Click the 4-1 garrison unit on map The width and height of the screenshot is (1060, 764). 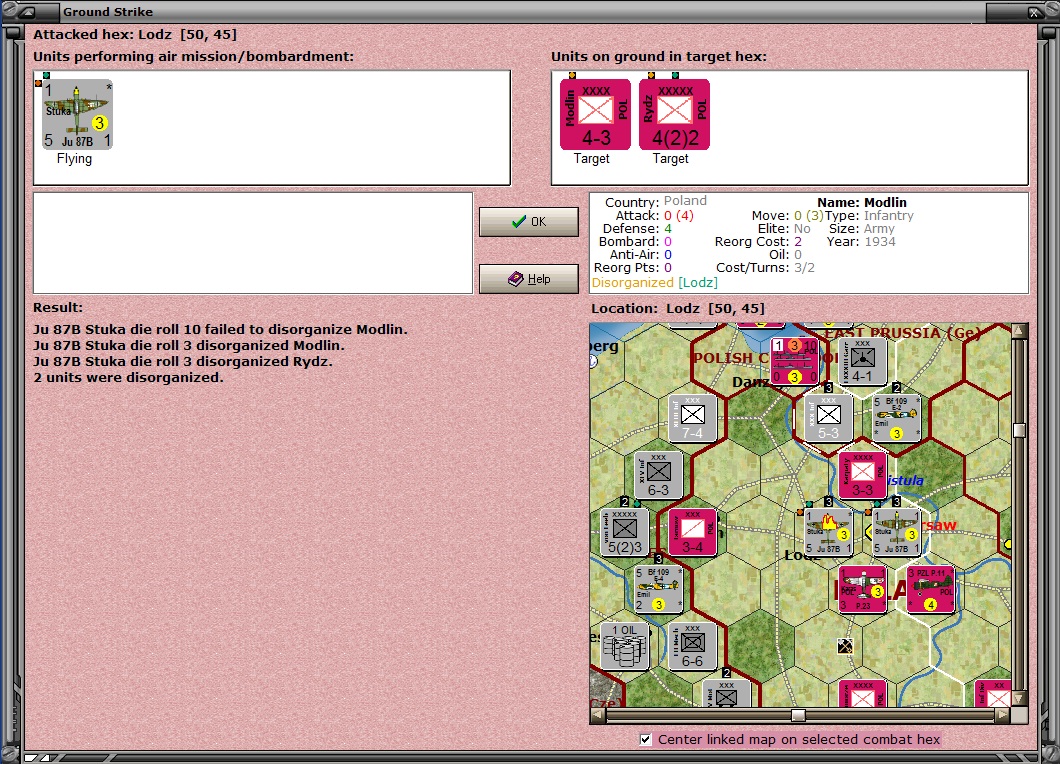[862, 362]
